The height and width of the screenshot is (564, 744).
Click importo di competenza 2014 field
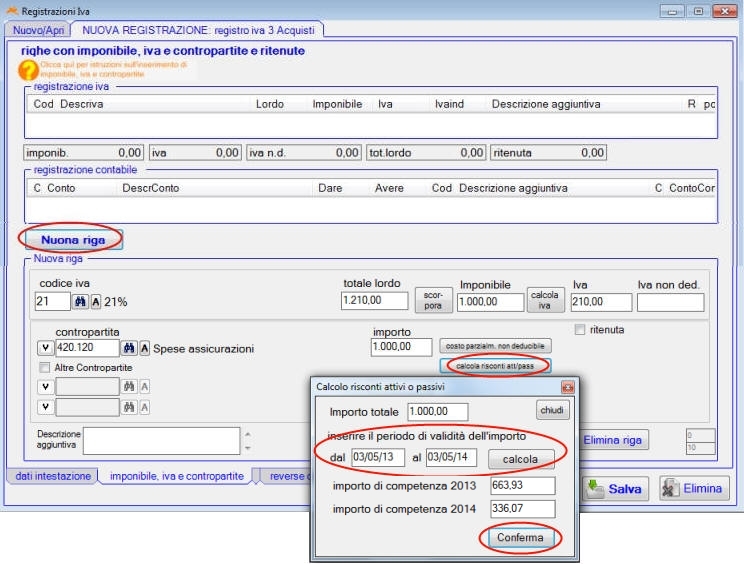tap(523, 509)
